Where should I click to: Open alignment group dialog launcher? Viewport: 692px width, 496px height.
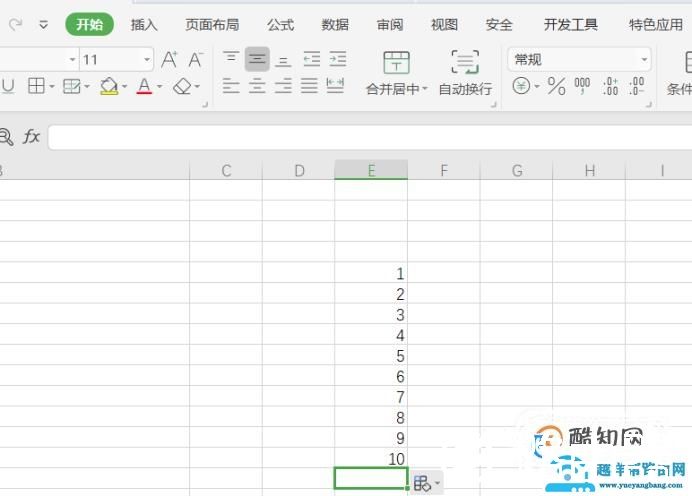pyautogui.click(x=493, y=105)
